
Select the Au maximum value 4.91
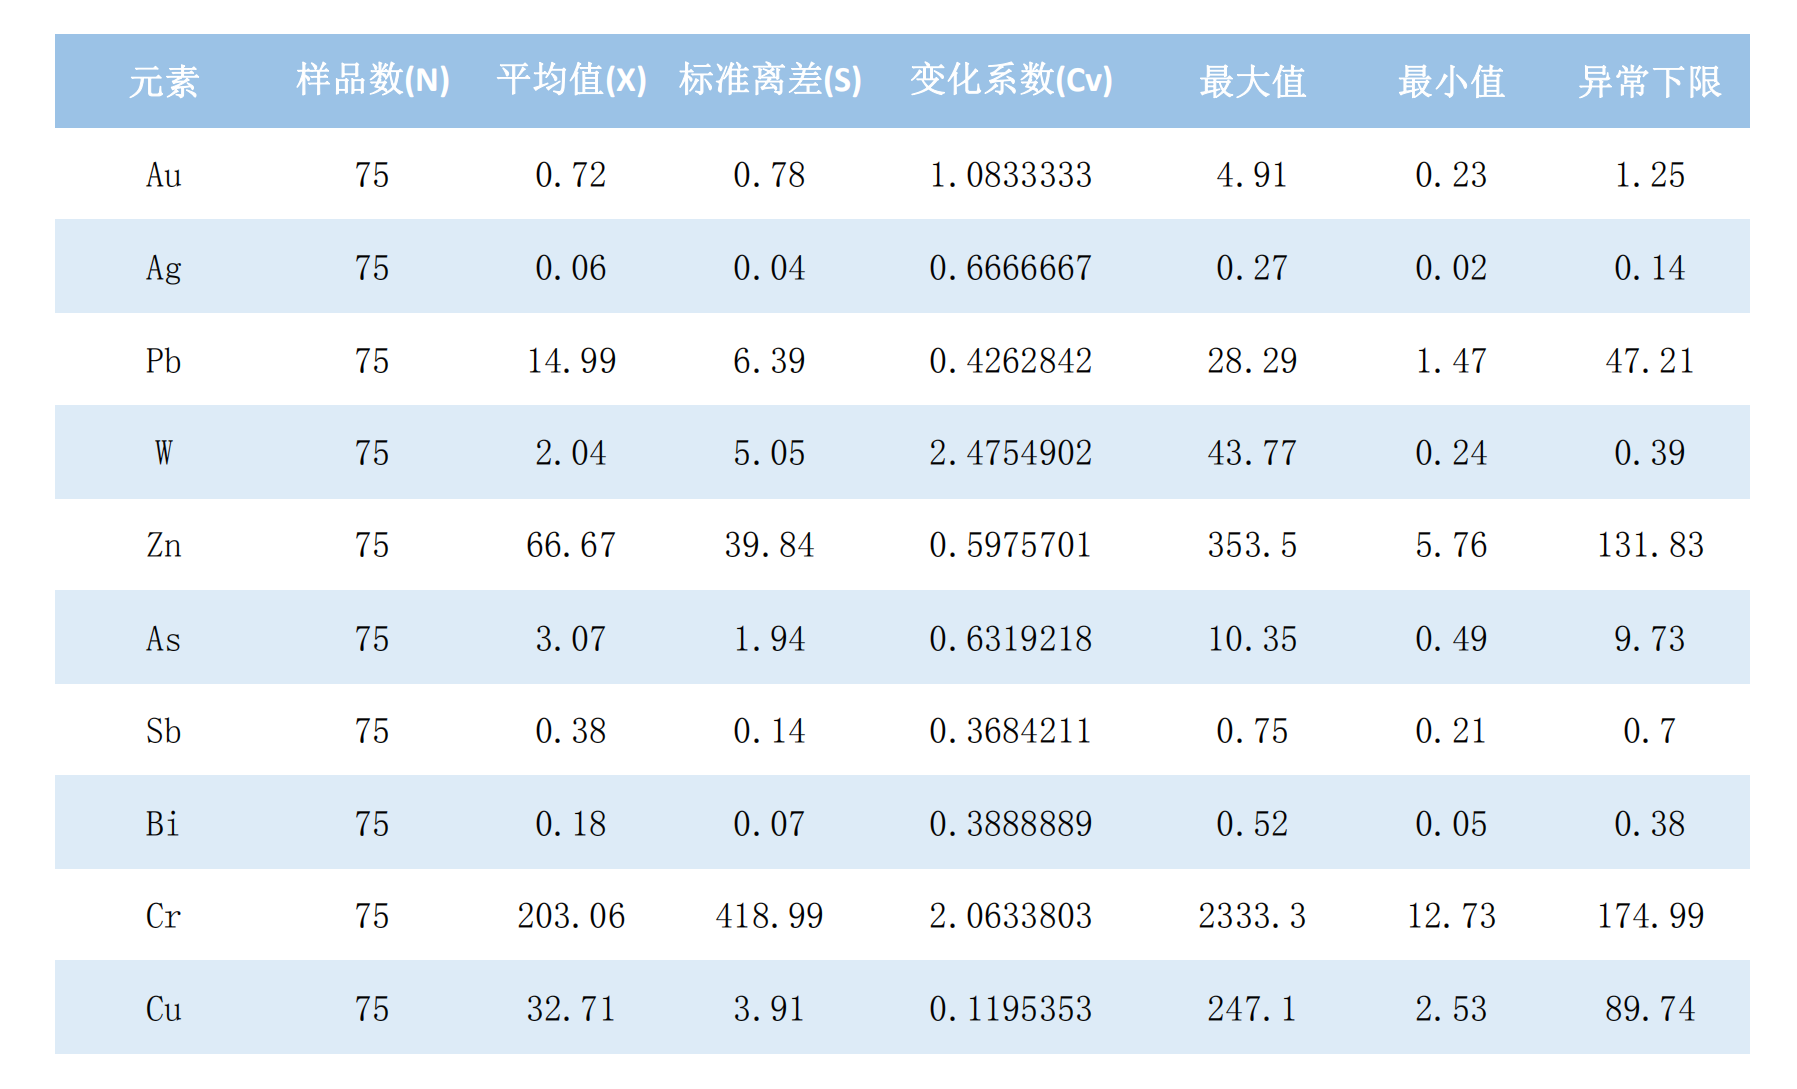[1252, 175]
